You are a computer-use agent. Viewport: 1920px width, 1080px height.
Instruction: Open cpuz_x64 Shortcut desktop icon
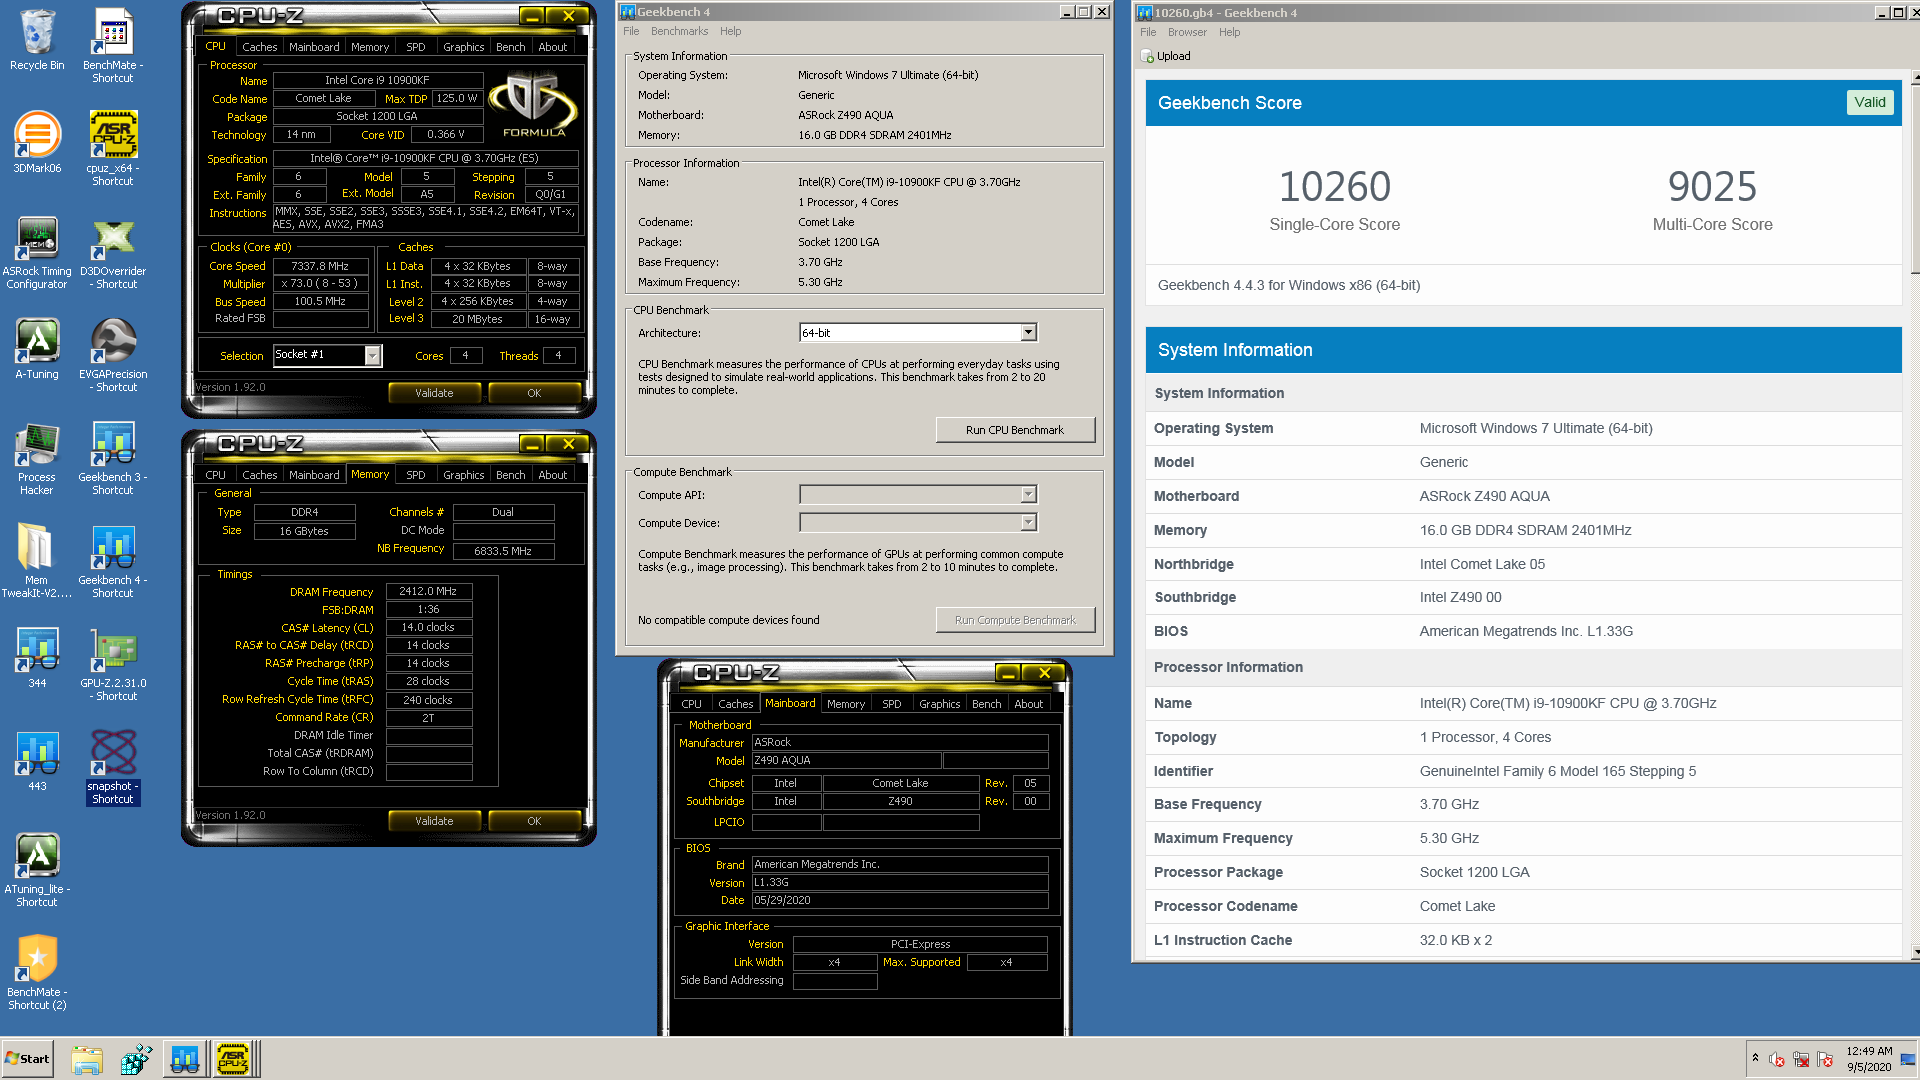click(x=113, y=148)
